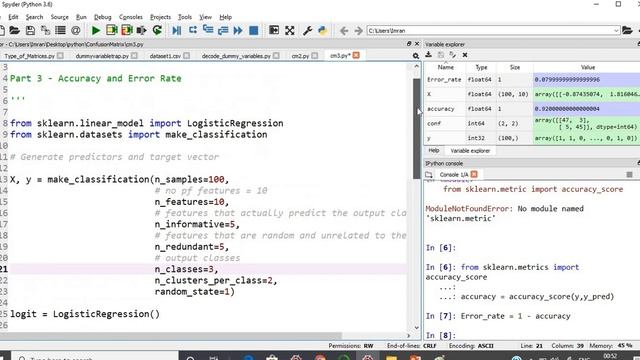Screen dimensions: 640x360
Task: Remove all variables in Variable explorer
Action: 465,55
